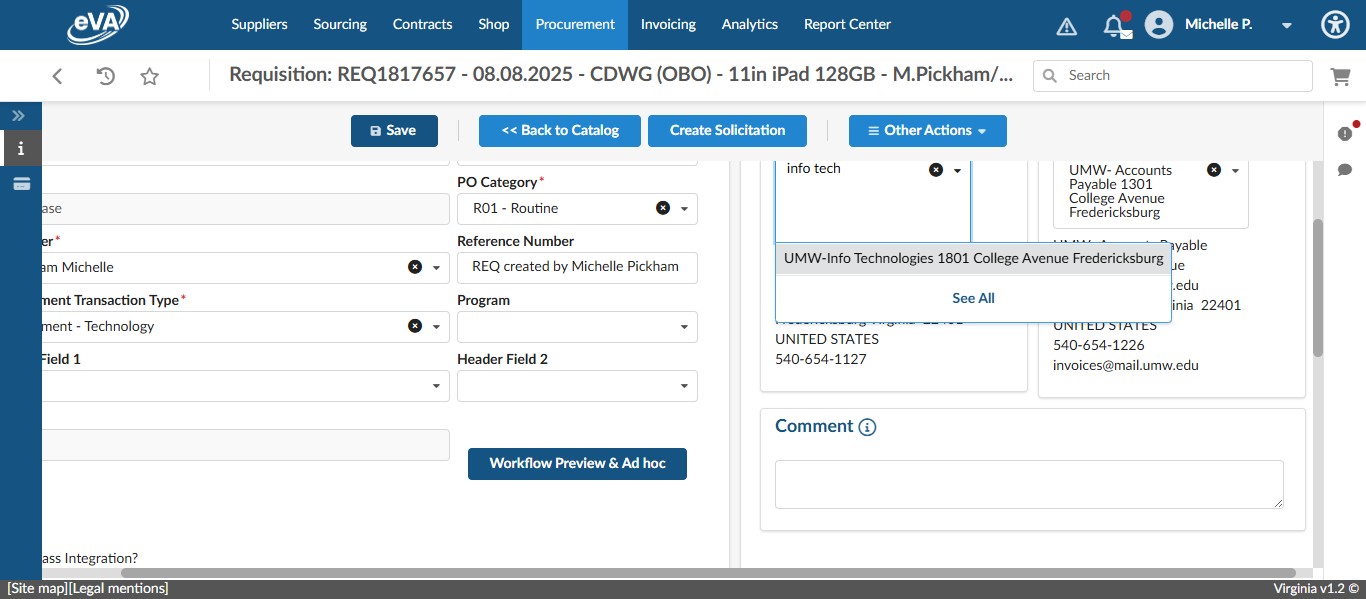Open the Report Center menu
This screenshot has height=599, width=1366.
[846, 24]
